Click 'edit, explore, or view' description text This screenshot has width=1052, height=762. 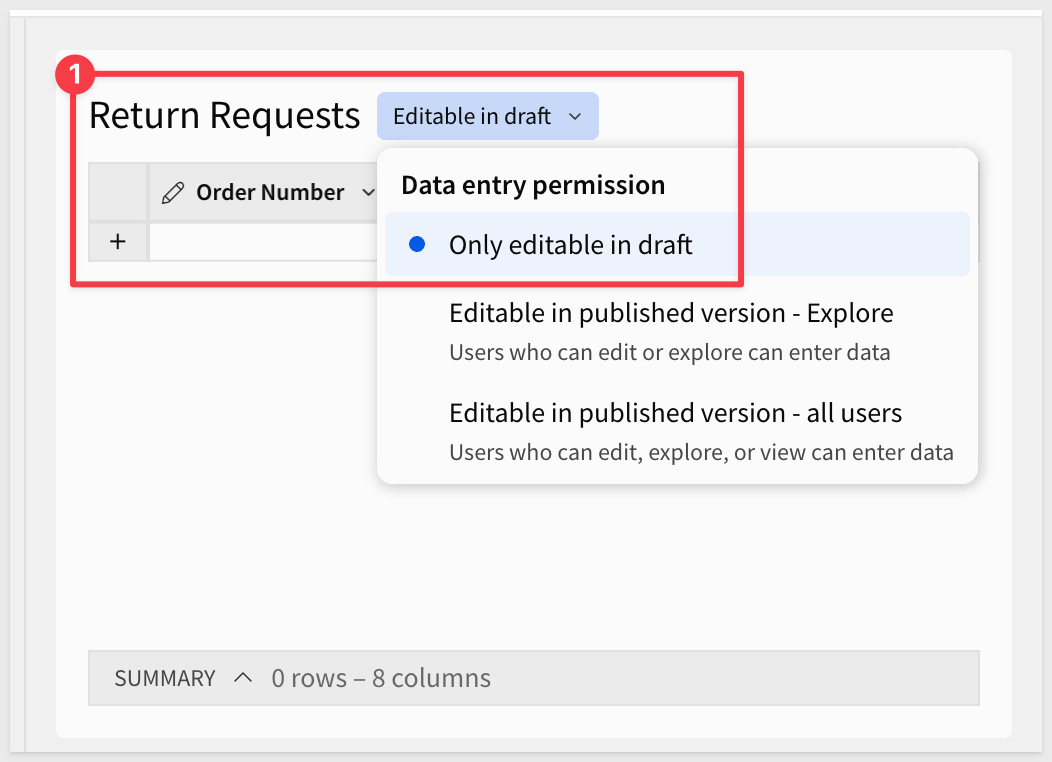[700, 453]
